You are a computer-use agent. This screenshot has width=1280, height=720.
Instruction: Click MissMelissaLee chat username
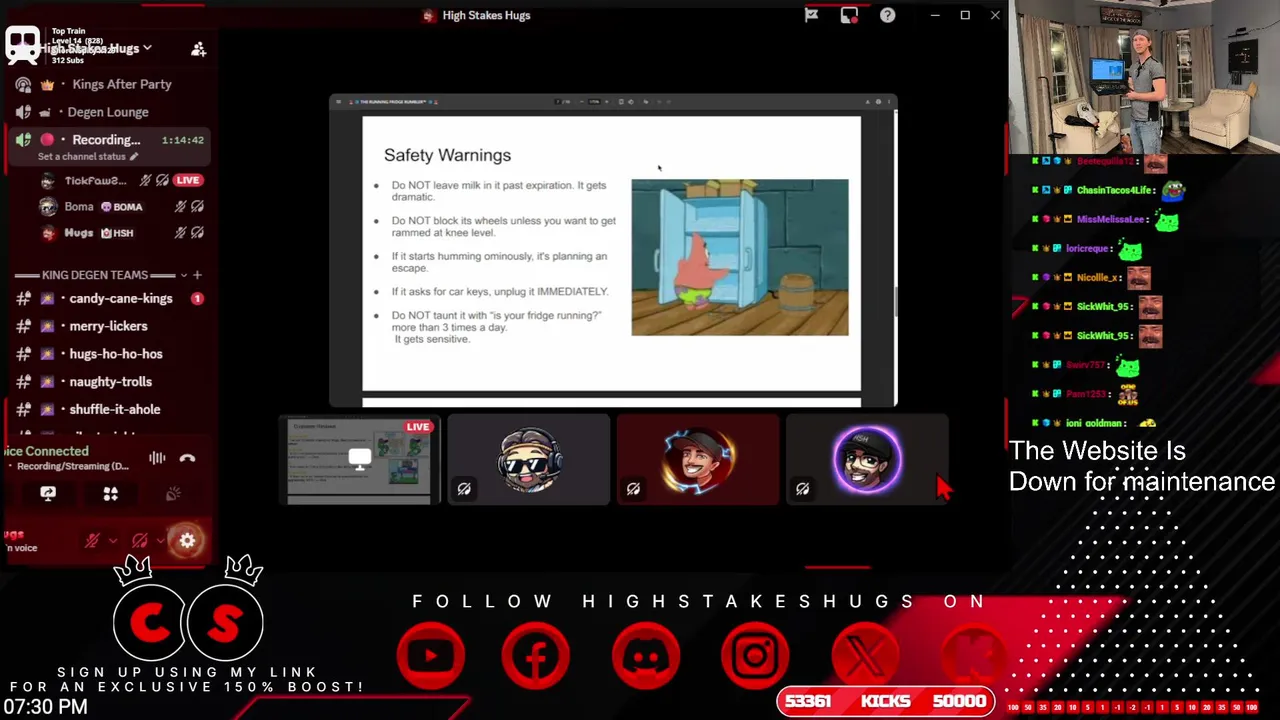pos(1111,219)
